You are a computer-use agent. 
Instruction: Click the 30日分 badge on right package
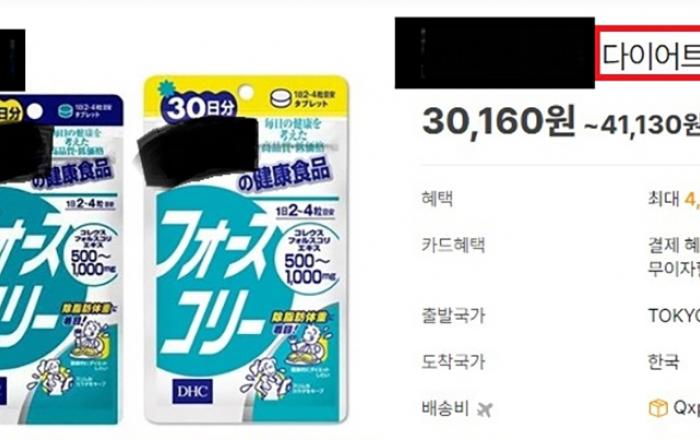pyautogui.click(x=200, y=108)
